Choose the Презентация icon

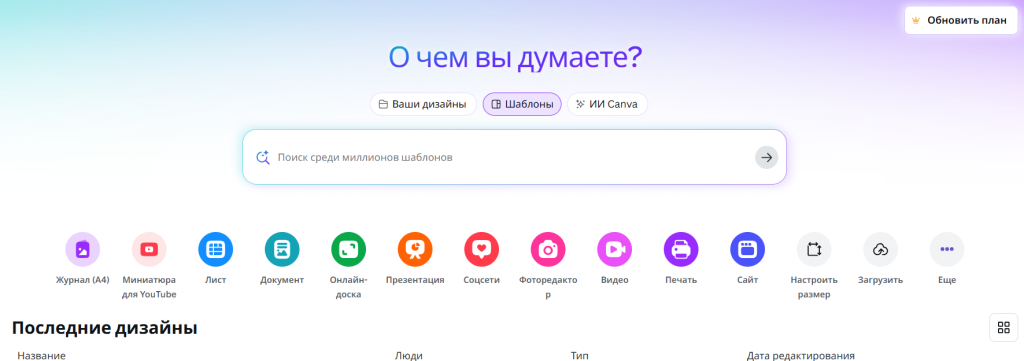point(415,249)
